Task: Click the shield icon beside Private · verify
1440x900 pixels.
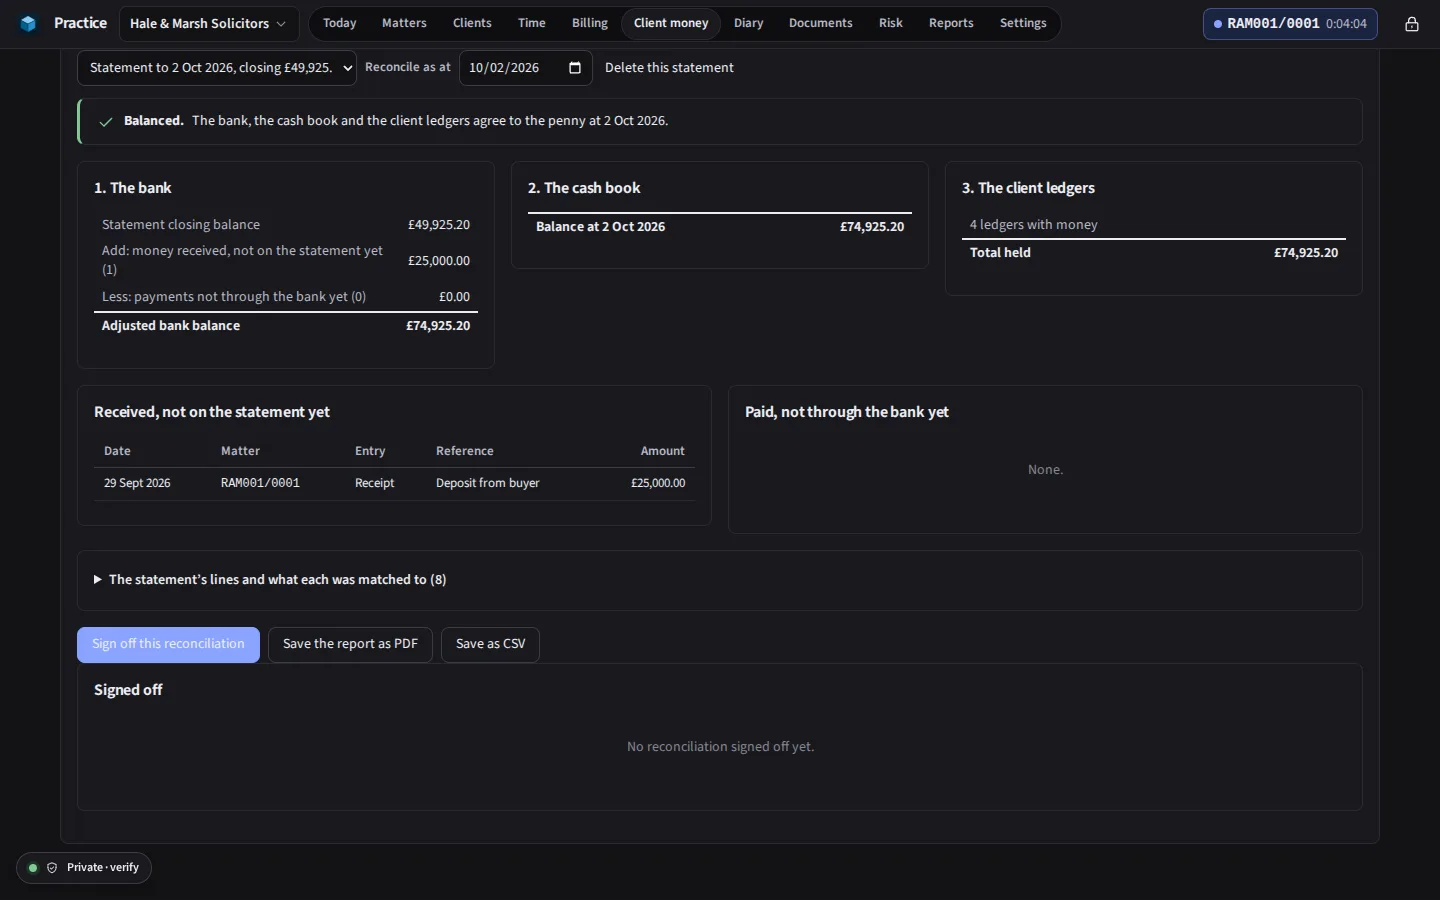Action: pyautogui.click(x=52, y=868)
